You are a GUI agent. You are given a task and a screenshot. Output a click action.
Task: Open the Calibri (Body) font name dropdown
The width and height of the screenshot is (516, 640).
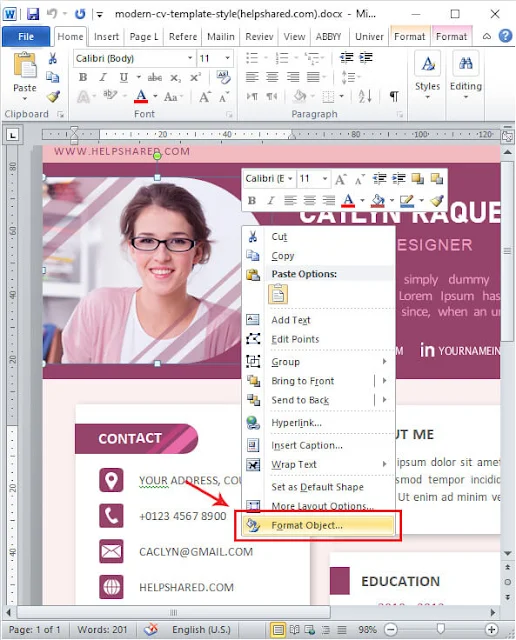pyautogui.click(x=190, y=58)
